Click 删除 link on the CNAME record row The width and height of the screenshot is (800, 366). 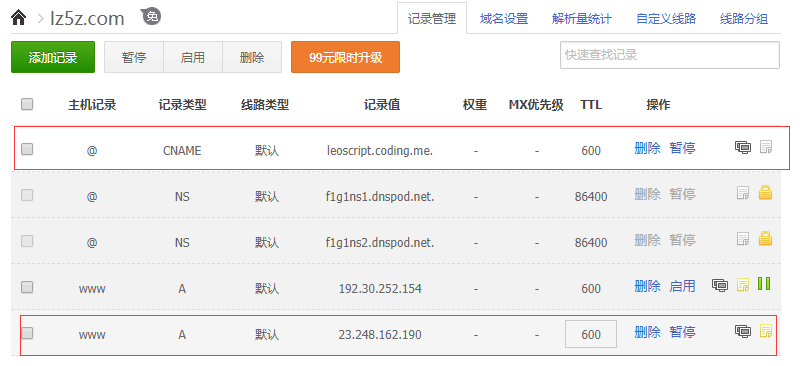[x=647, y=149]
